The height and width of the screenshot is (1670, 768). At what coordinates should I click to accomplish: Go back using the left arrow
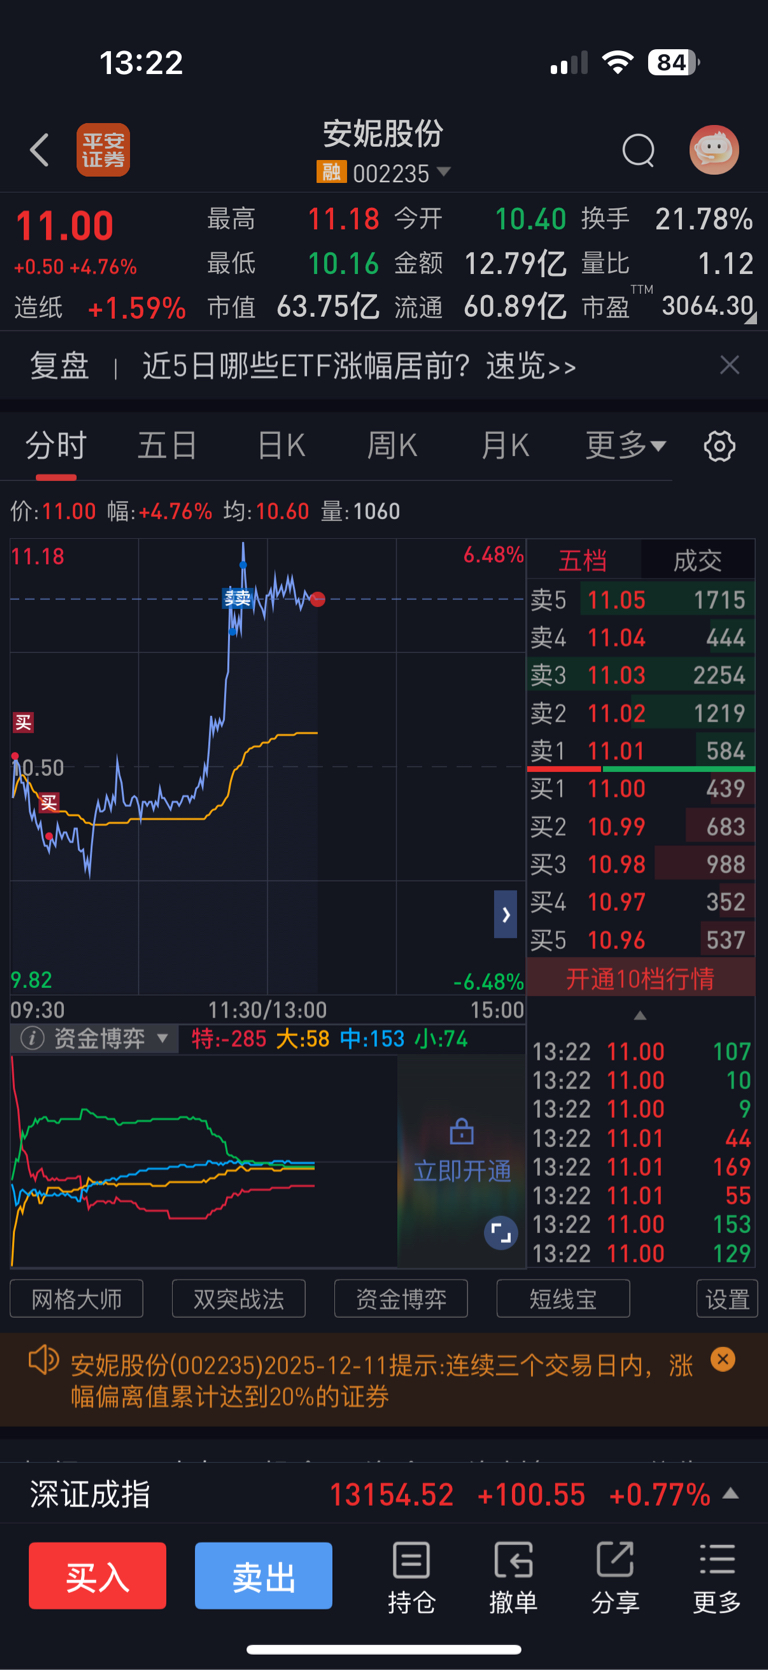[39, 151]
